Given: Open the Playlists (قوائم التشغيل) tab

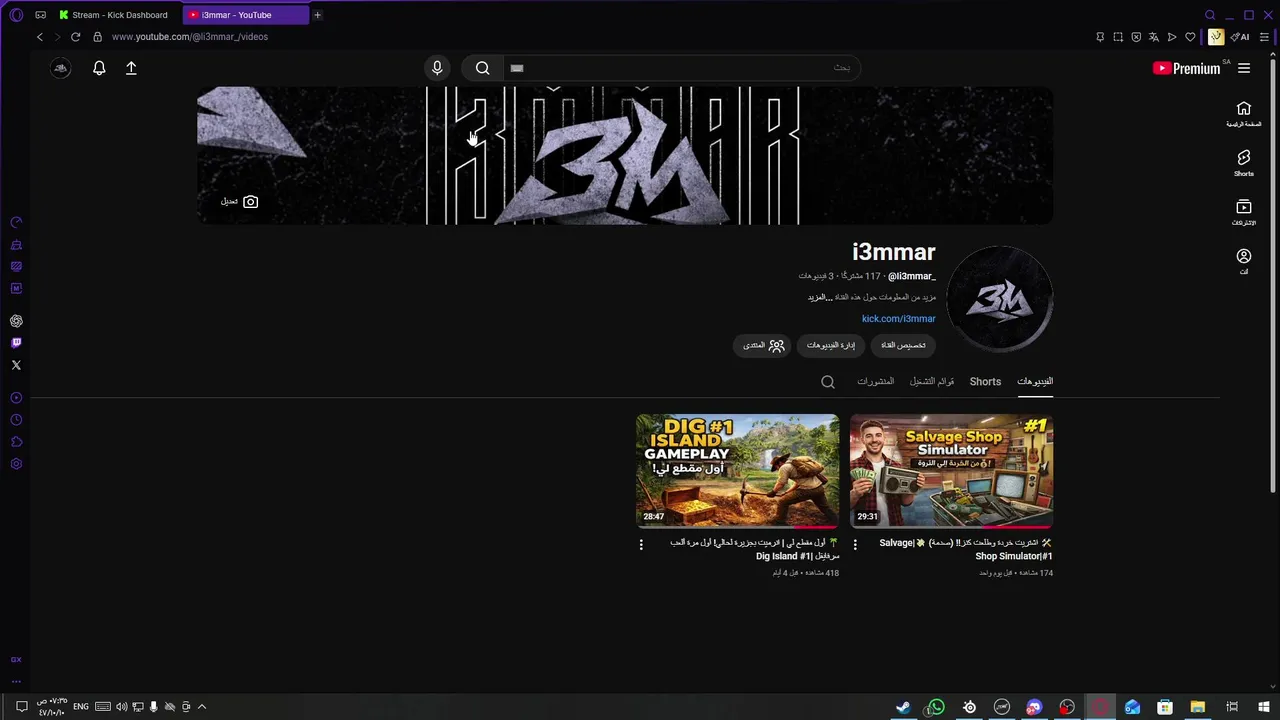Looking at the screenshot, I should tap(932, 382).
